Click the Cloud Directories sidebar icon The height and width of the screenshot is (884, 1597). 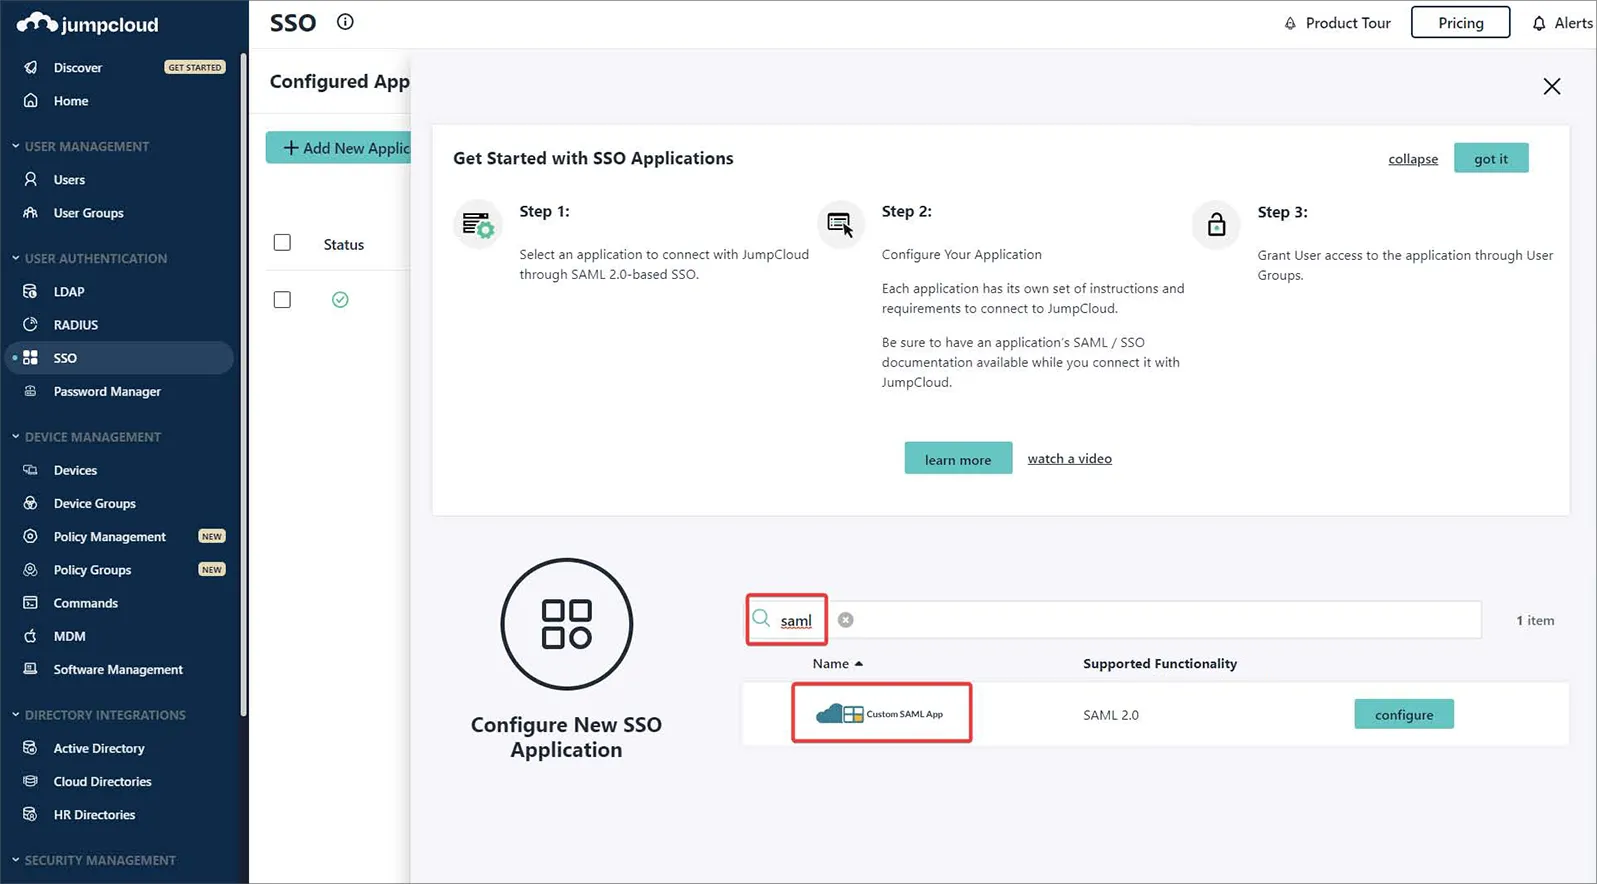click(x=31, y=781)
